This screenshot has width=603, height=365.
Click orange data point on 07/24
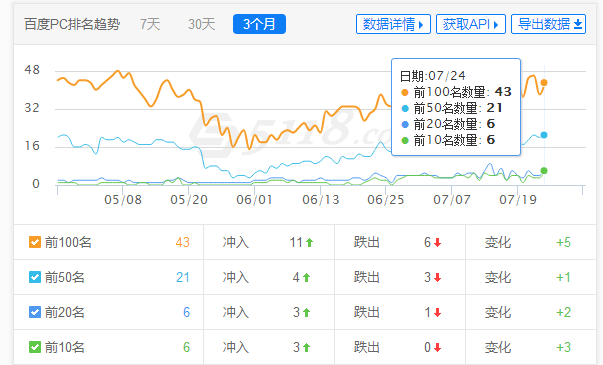coord(544,83)
